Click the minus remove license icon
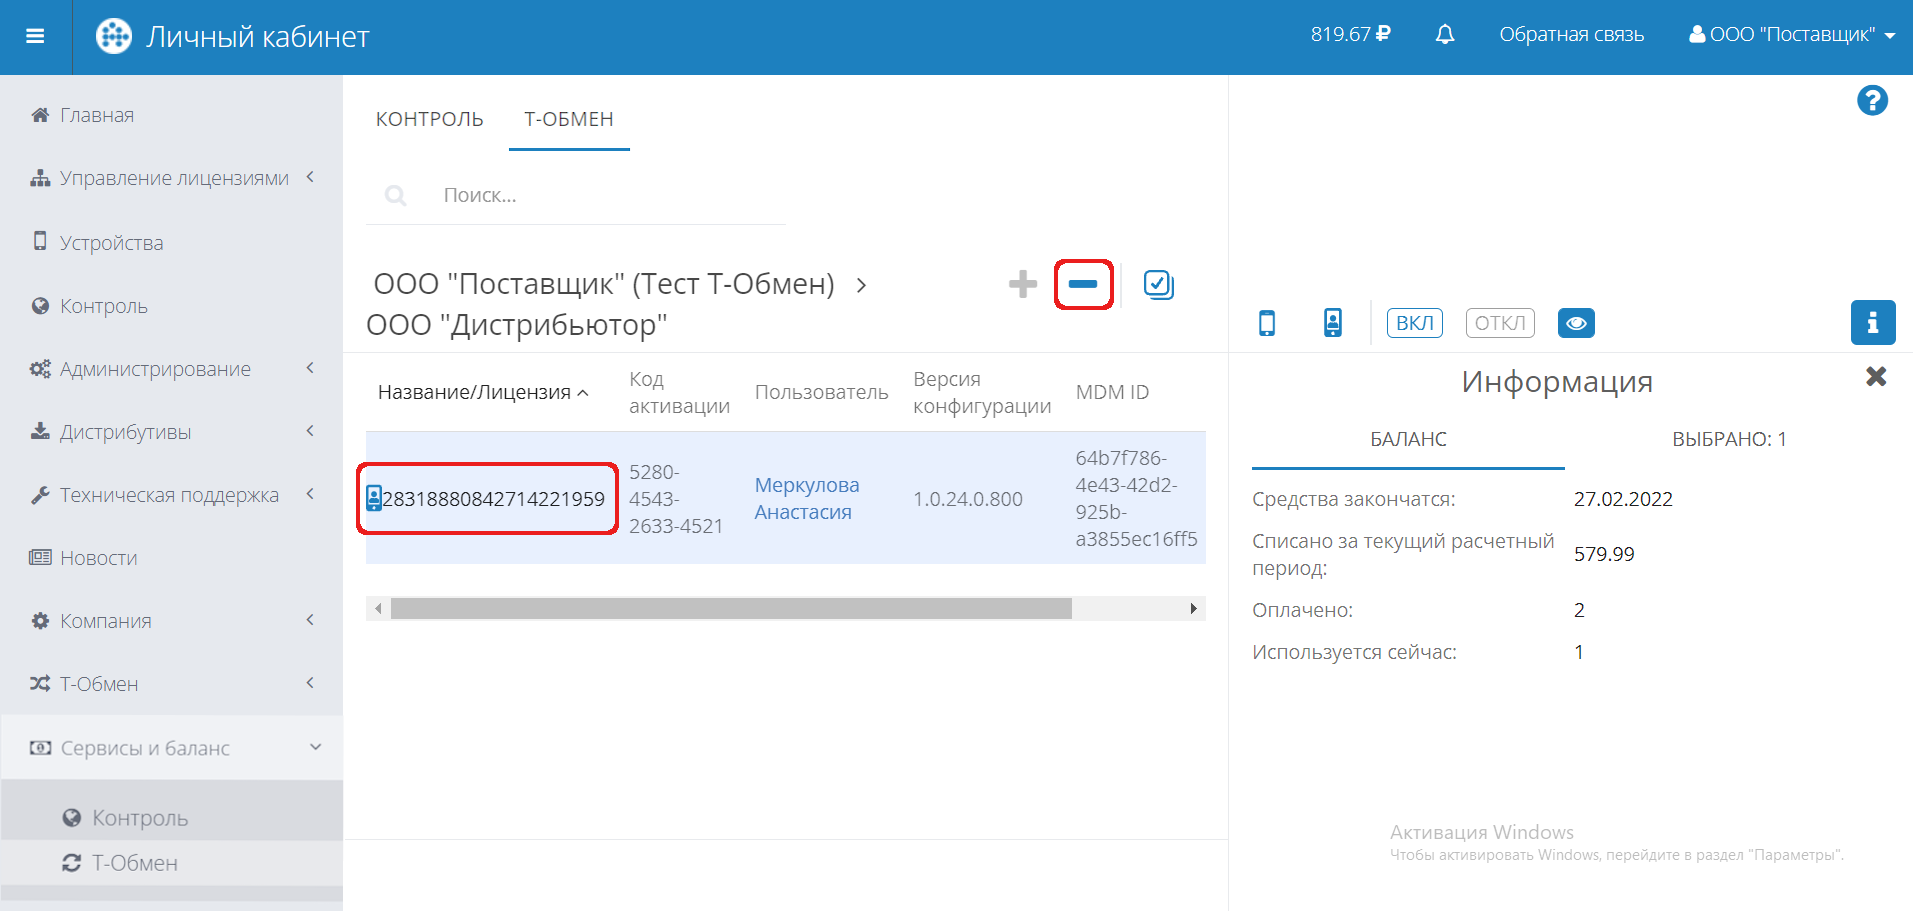This screenshot has width=1913, height=911. (1083, 284)
